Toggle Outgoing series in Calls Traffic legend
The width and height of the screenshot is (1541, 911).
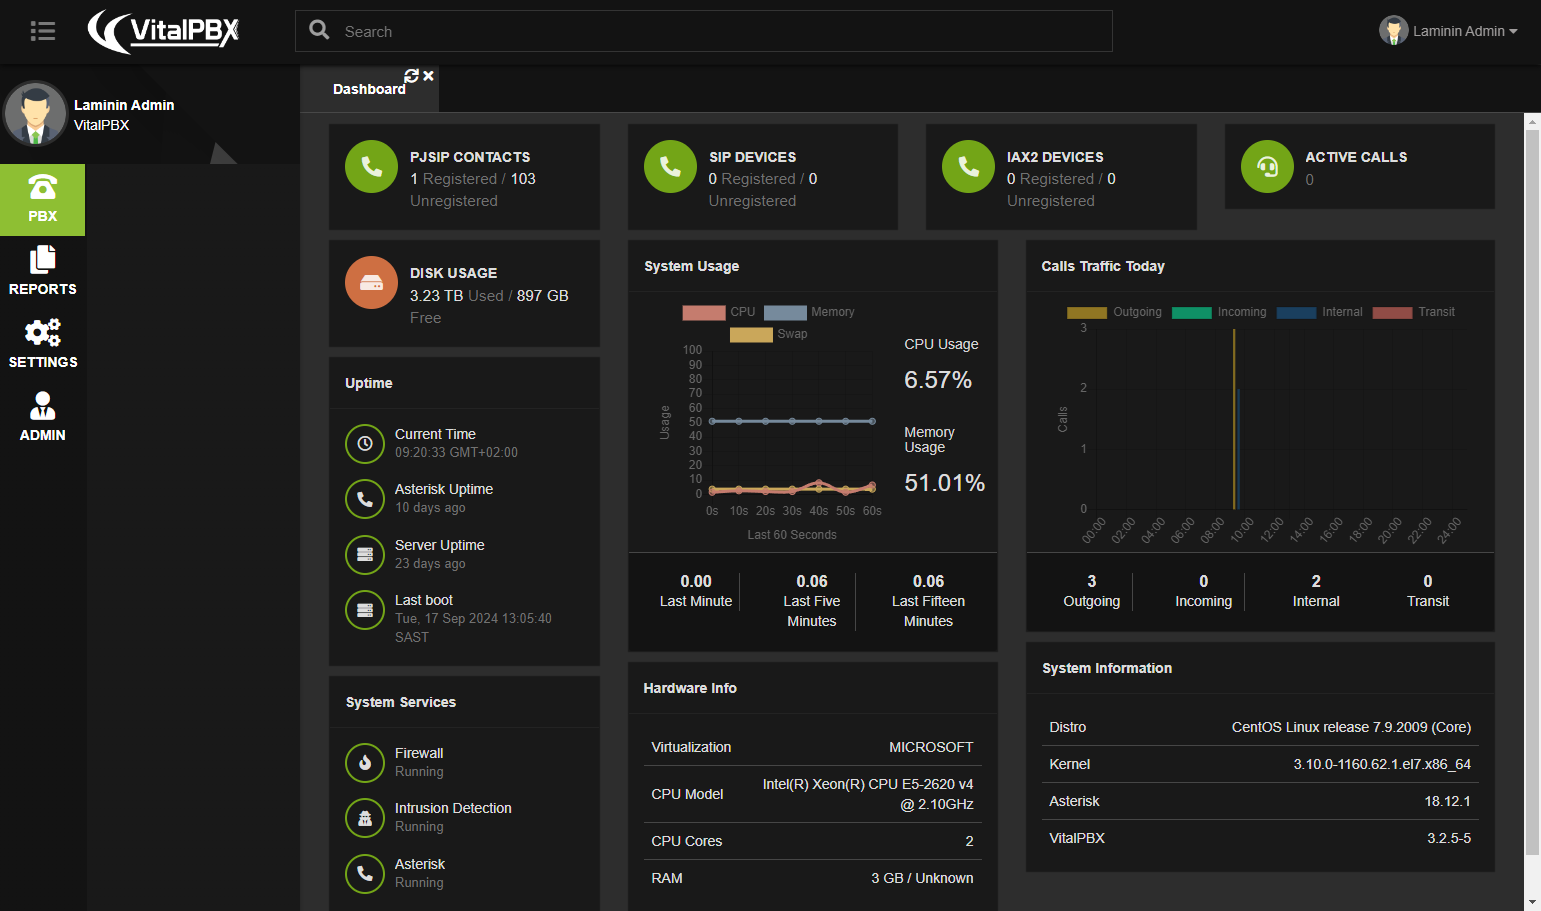pos(1114,312)
